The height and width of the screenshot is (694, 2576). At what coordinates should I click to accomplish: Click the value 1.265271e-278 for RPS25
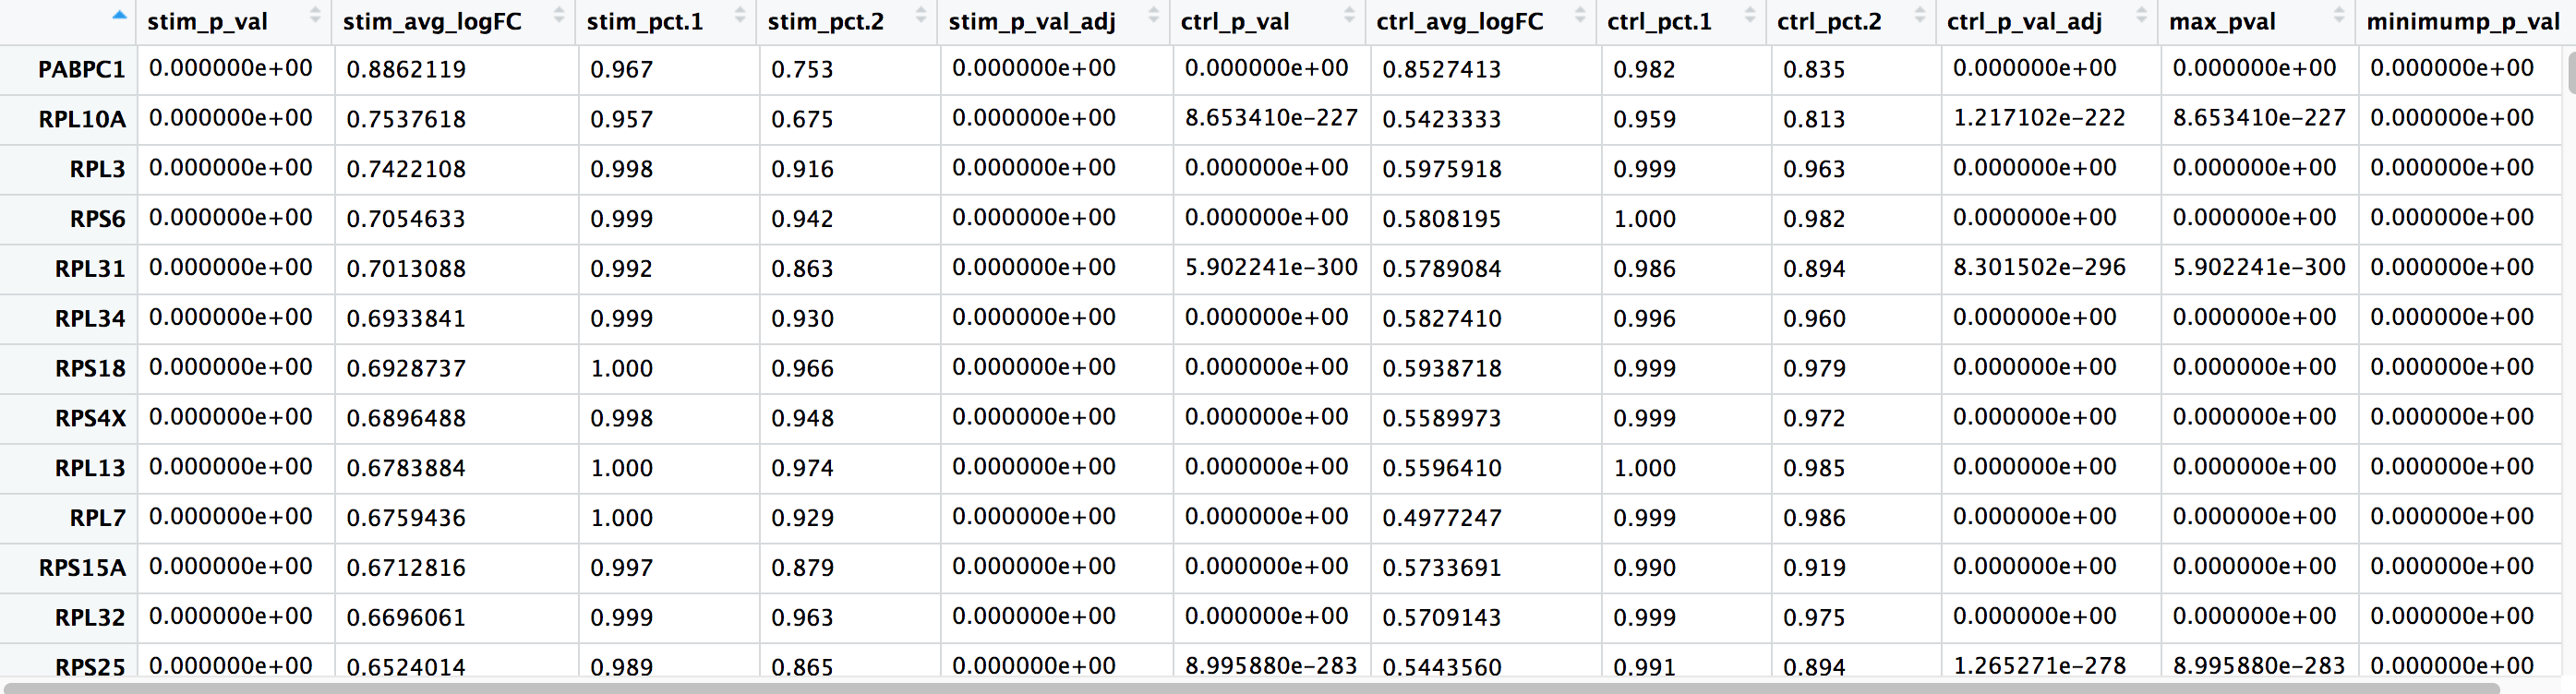tap(2039, 666)
